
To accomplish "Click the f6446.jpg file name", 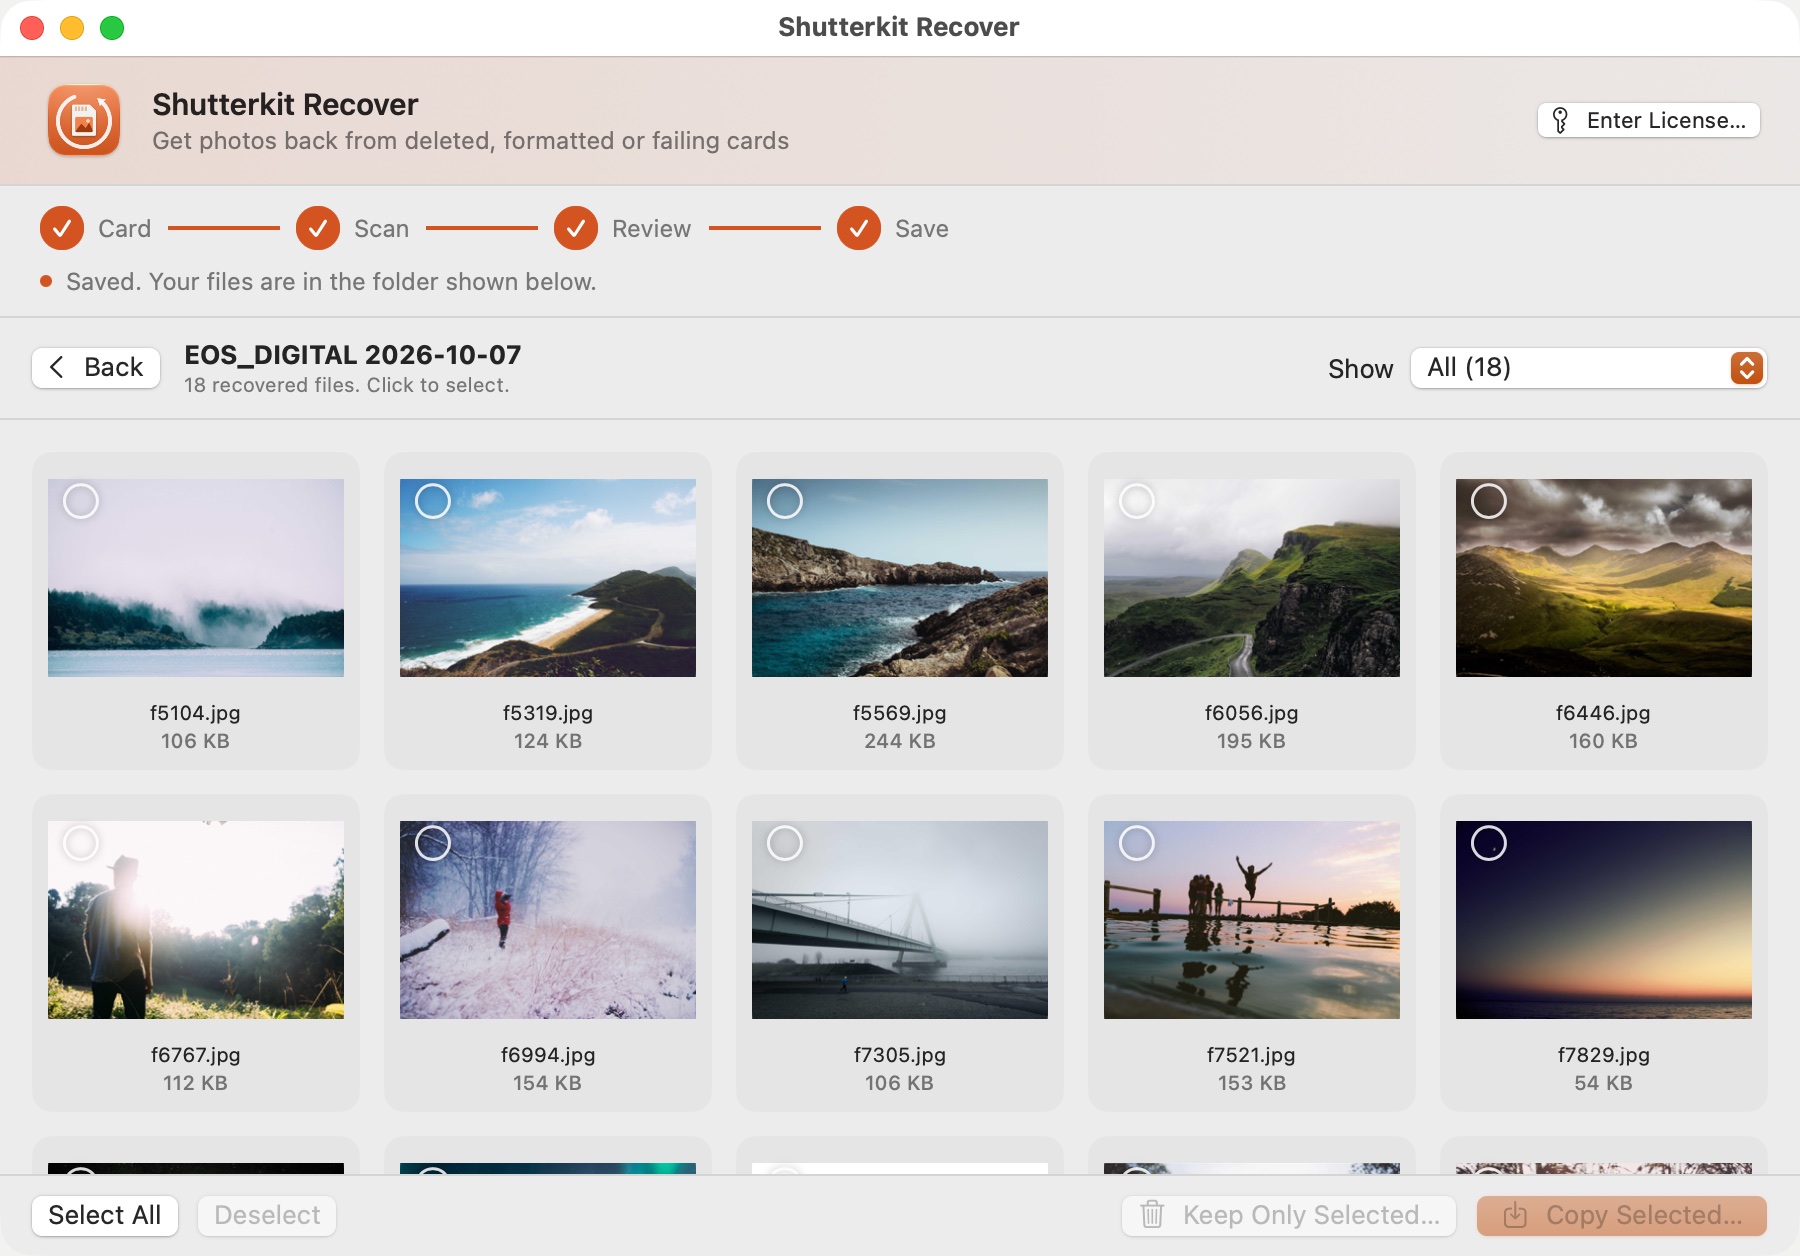I will tap(1603, 713).
